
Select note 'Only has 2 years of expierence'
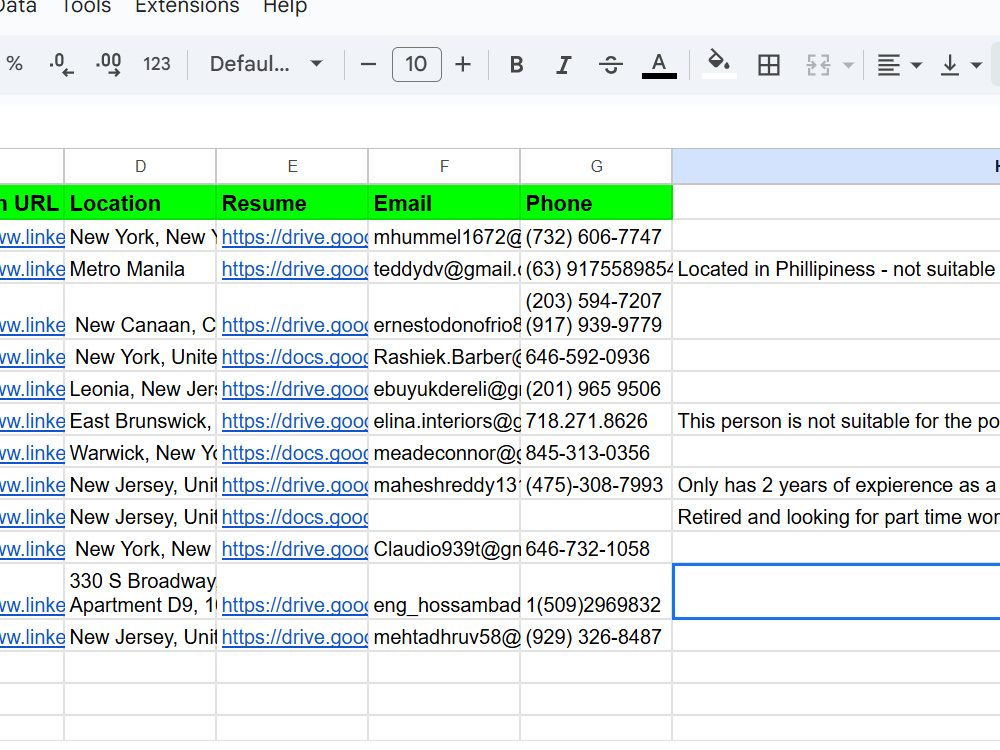[x=836, y=485]
